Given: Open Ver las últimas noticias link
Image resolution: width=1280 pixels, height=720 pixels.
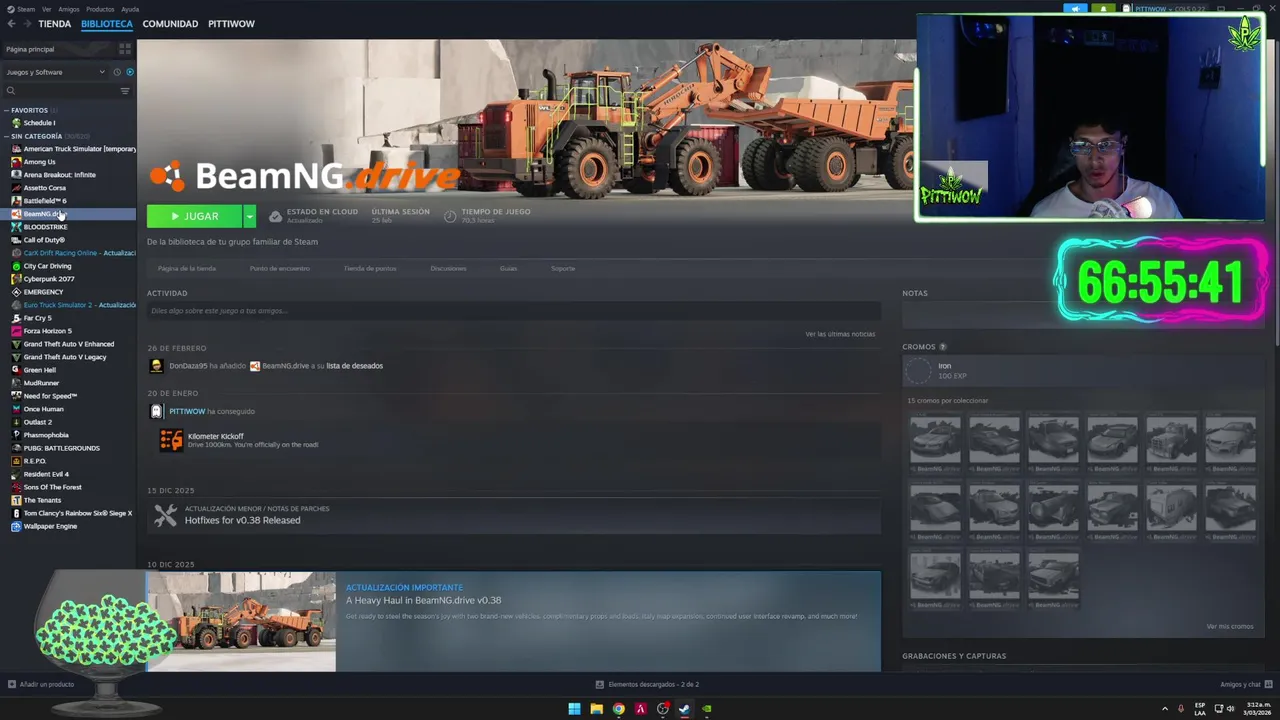Looking at the screenshot, I should coord(840,334).
